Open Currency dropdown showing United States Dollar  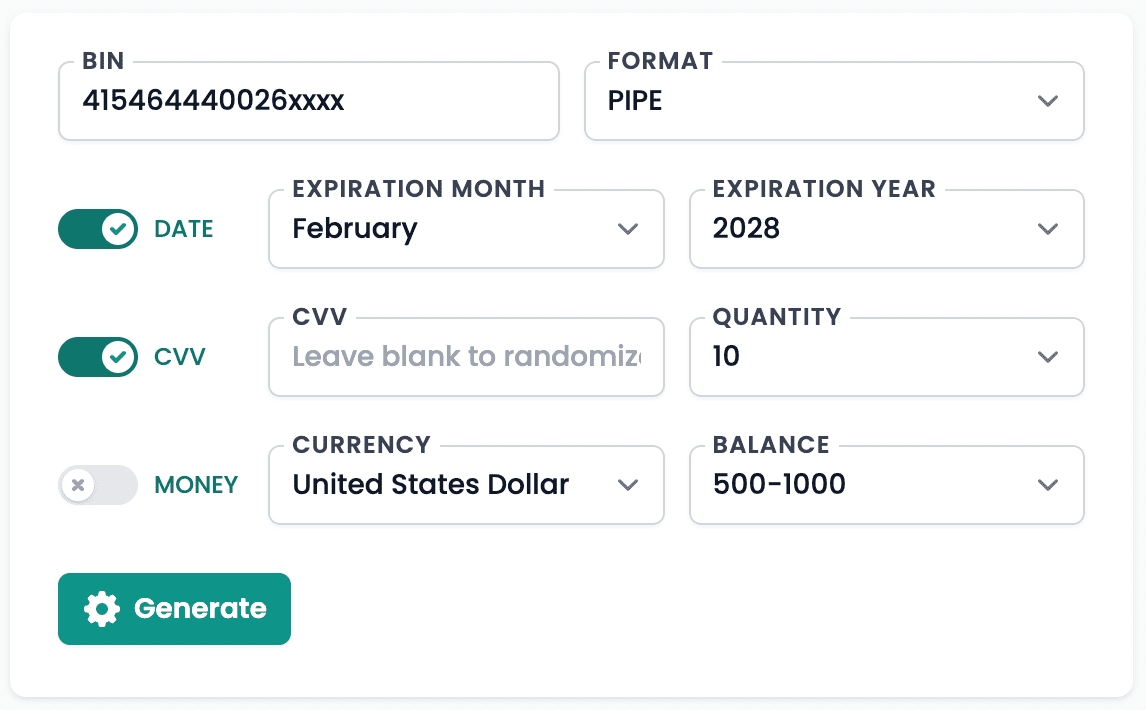(x=465, y=485)
